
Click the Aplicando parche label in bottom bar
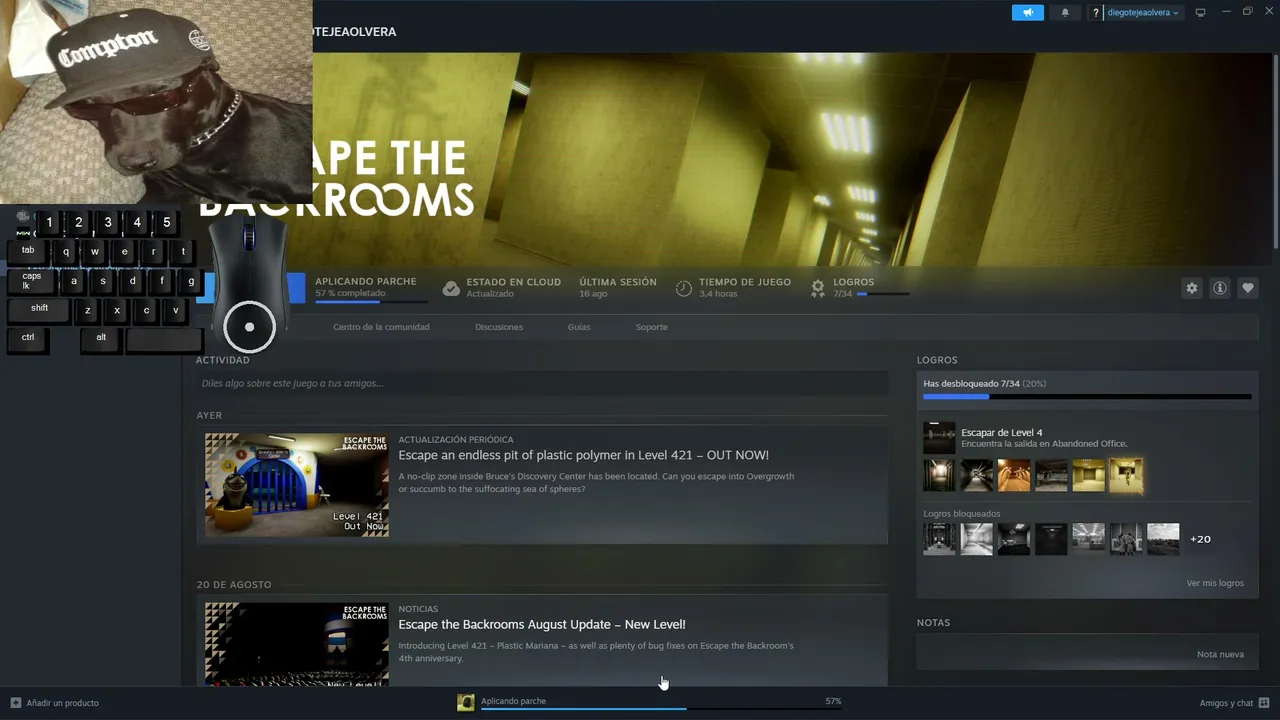(x=514, y=701)
